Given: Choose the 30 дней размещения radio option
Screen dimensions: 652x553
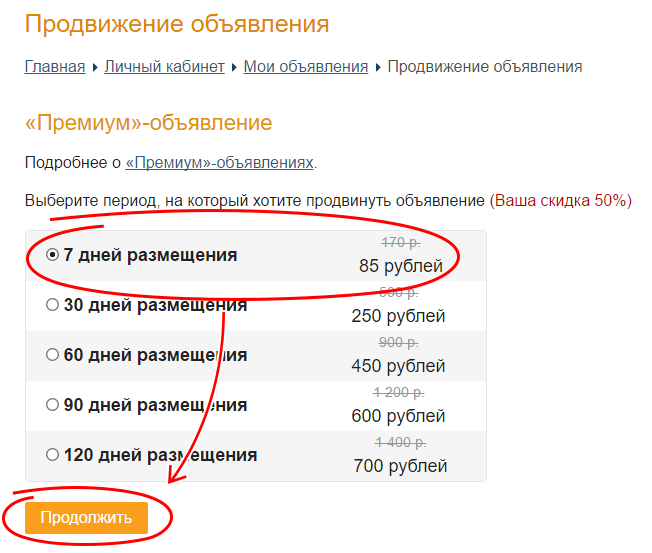Looking at the screenshot, I should coord(52,305).
